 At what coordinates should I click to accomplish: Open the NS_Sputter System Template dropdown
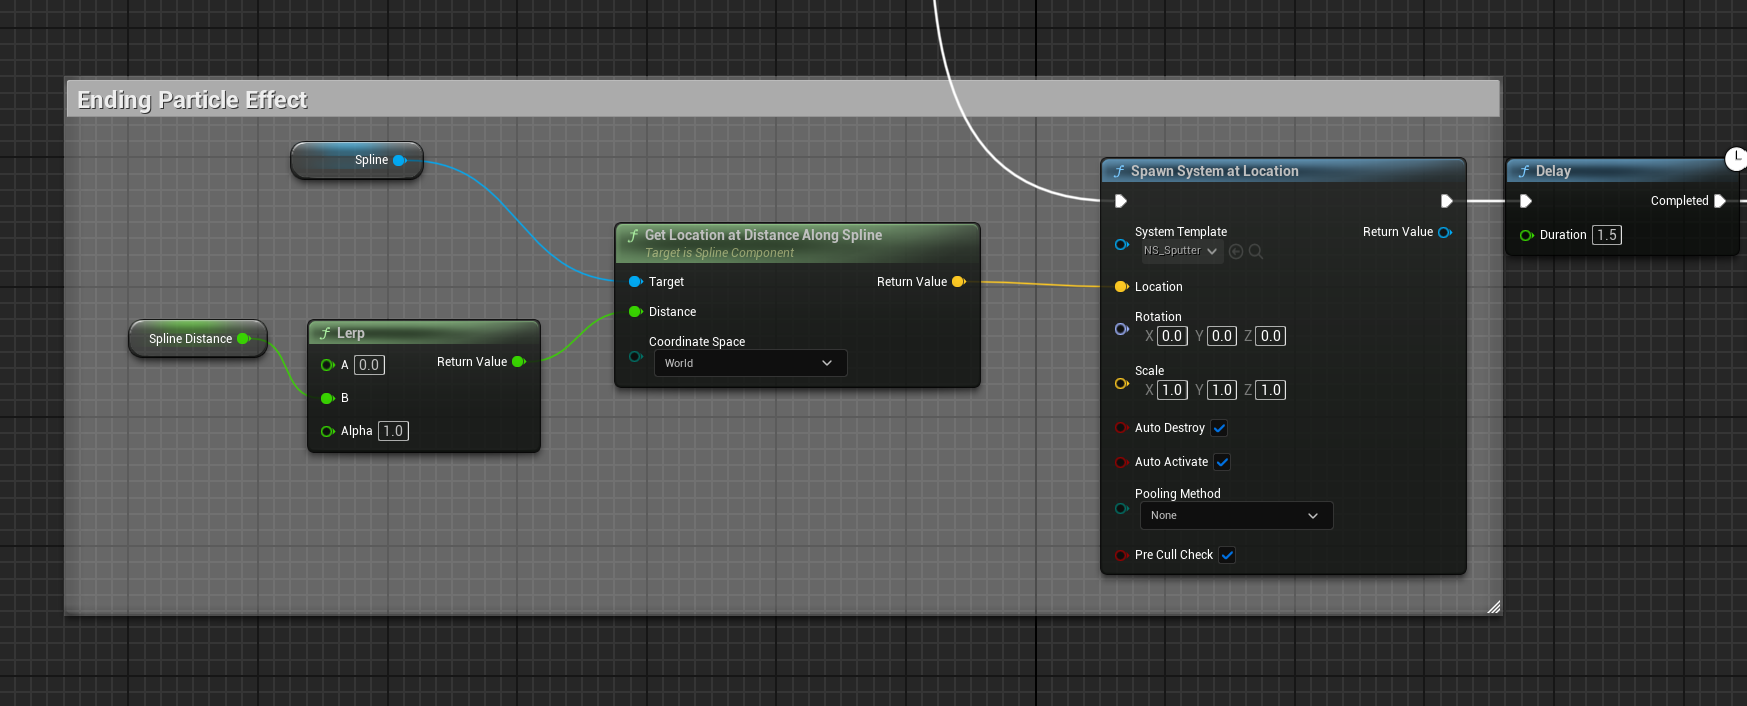point(1181,251)
